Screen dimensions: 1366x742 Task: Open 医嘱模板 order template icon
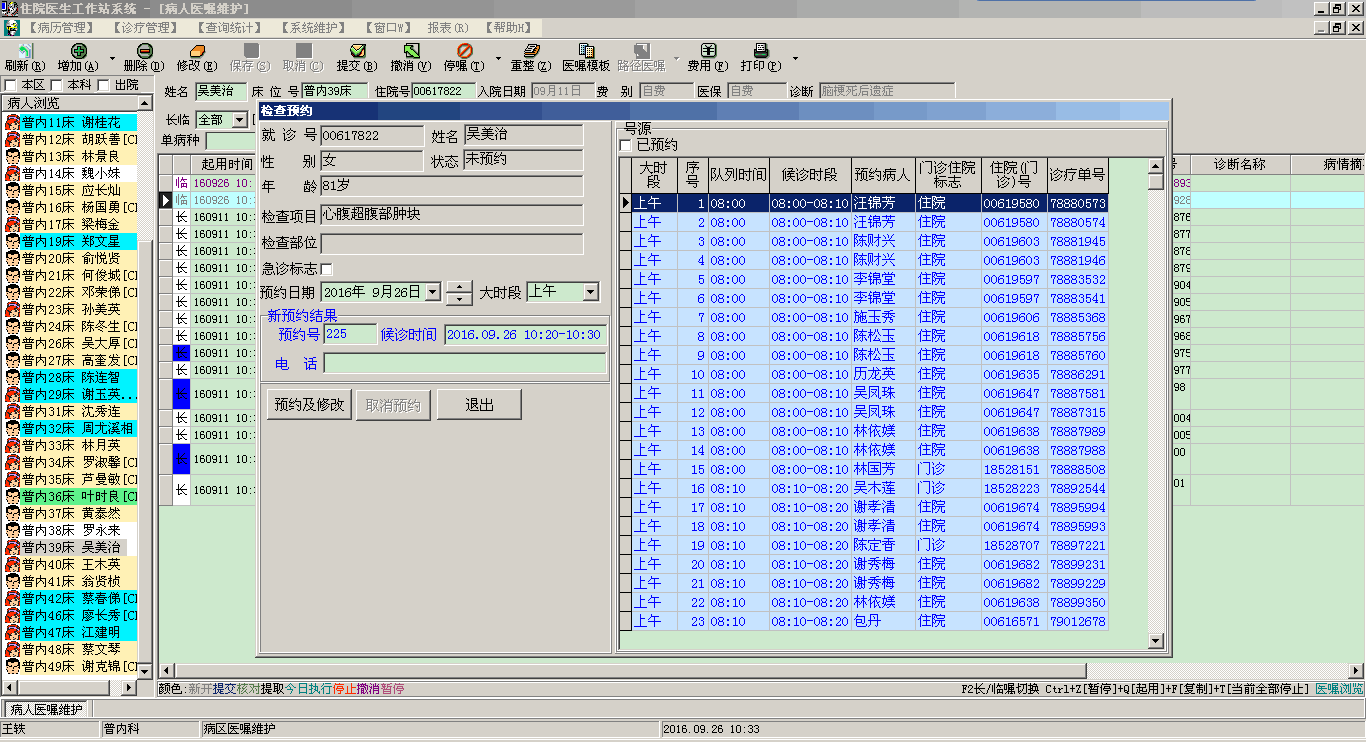click(x=586, y=51)
